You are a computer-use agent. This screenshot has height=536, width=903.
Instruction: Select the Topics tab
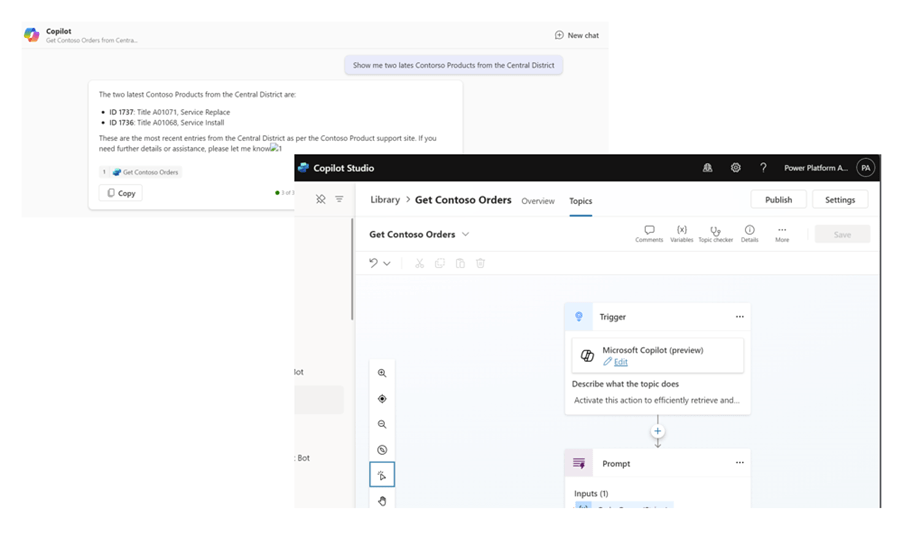(x=580, y=201)
